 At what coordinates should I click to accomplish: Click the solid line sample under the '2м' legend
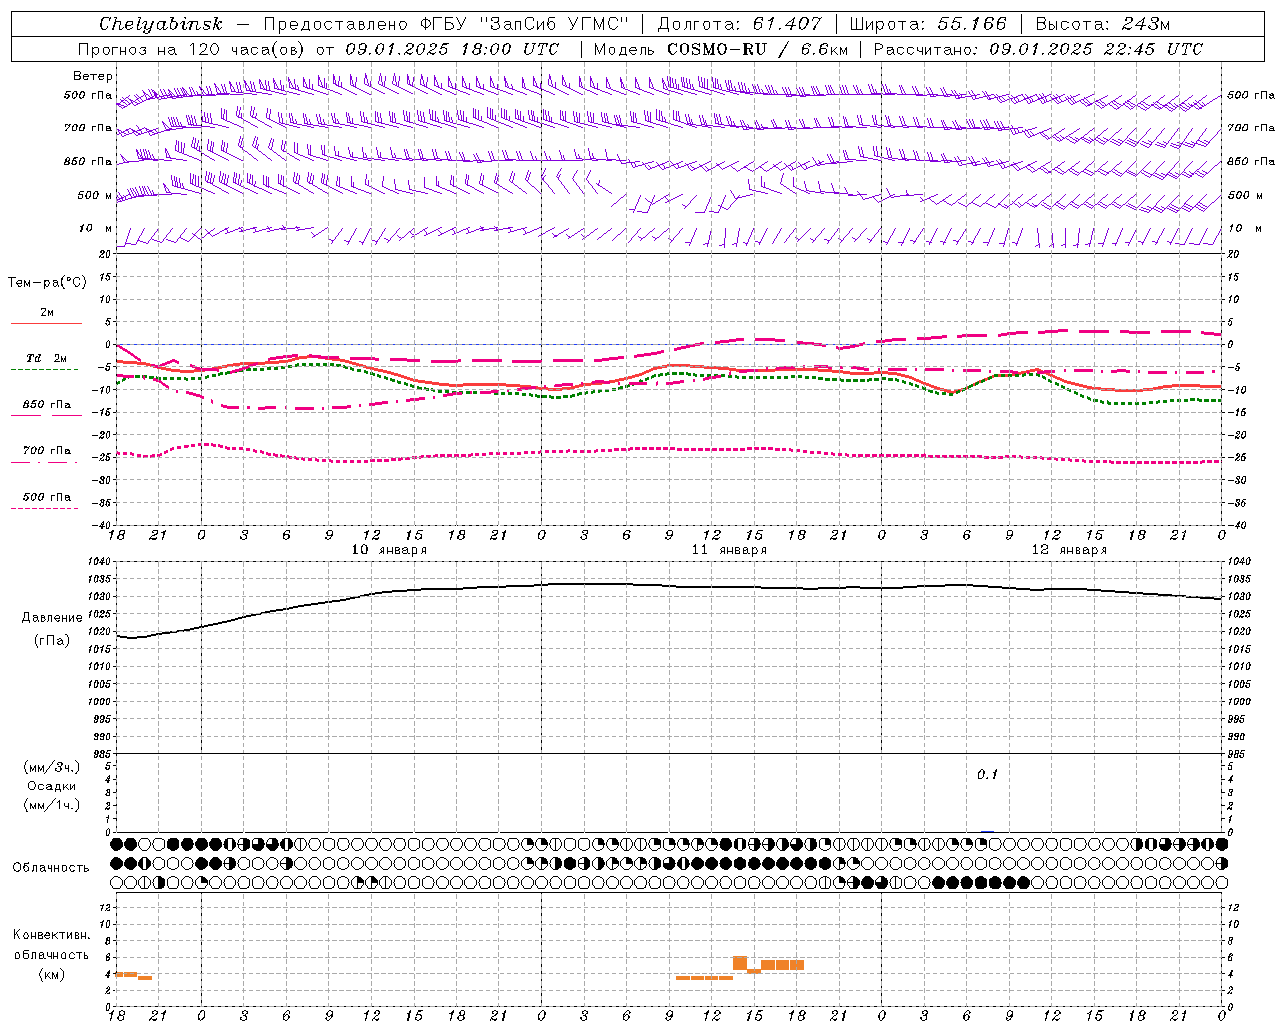[46, 324]
